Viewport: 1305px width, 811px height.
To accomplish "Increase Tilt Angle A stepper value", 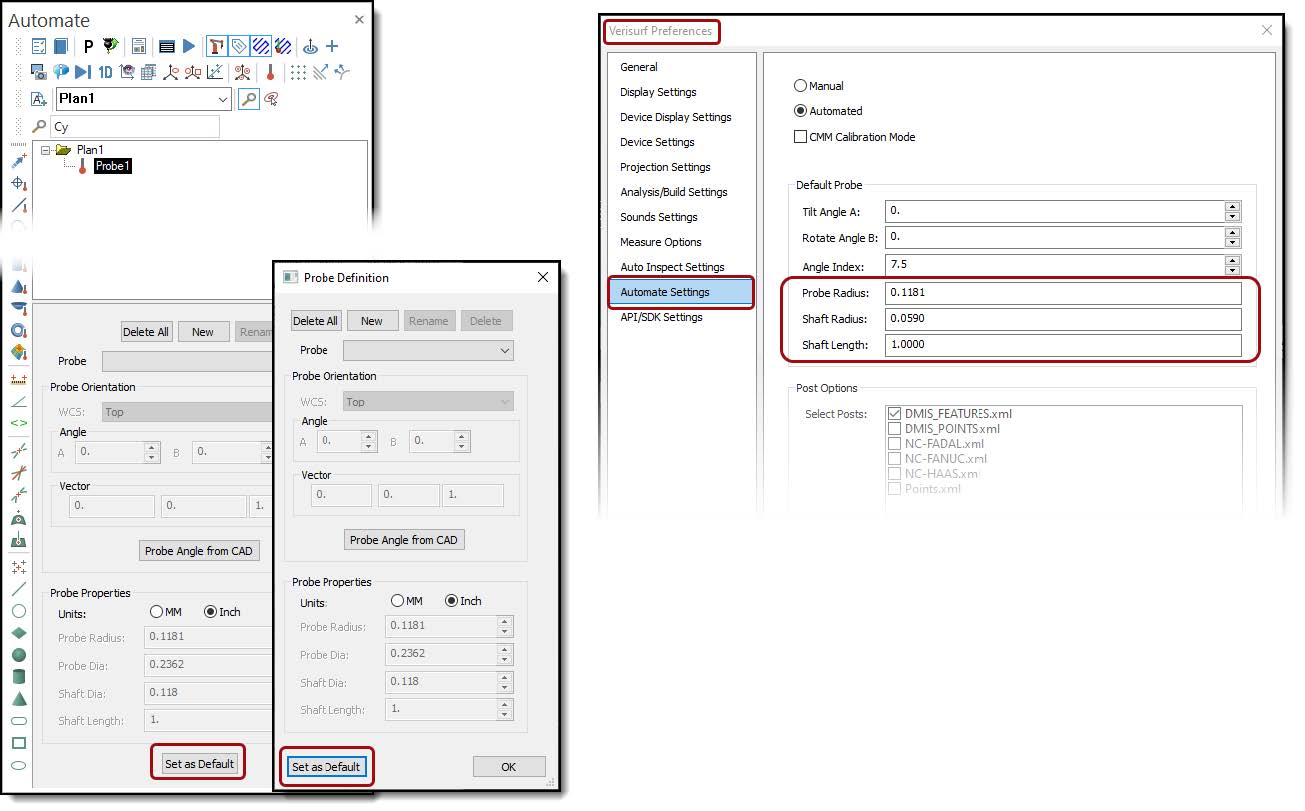I will click(1232, 207).
